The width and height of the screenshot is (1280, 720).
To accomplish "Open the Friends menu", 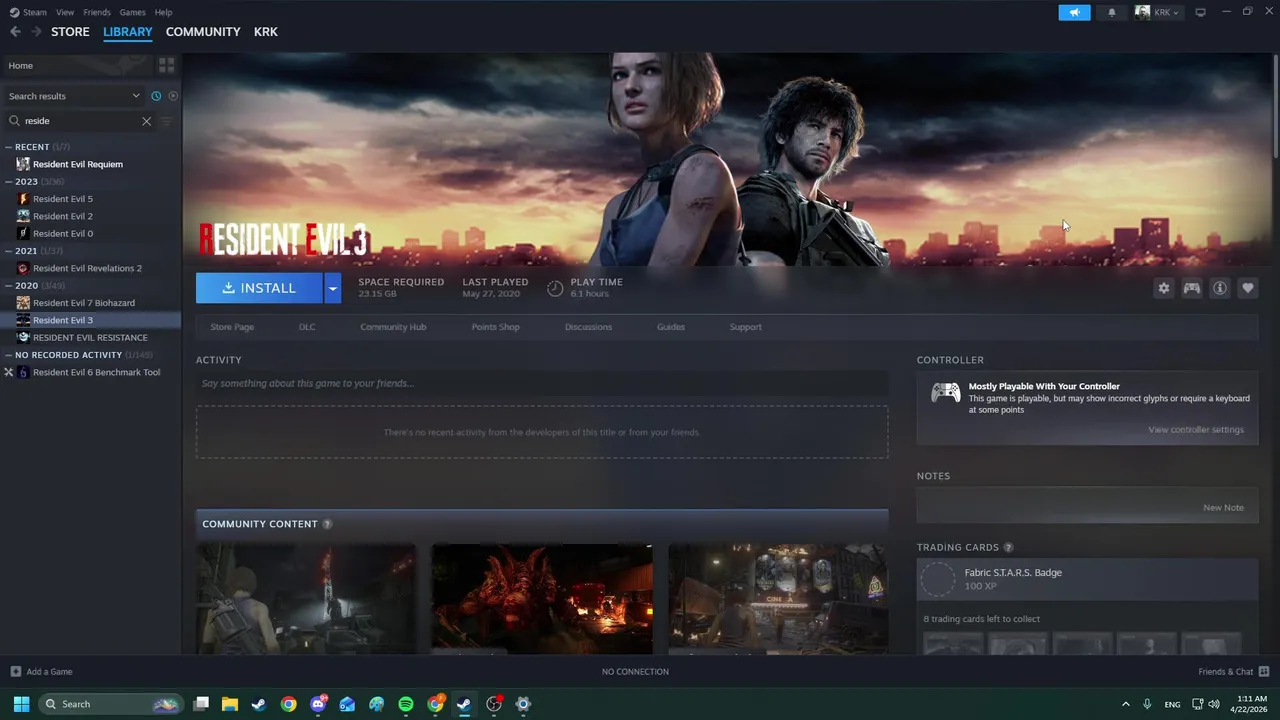I will [x=97, y=12].
